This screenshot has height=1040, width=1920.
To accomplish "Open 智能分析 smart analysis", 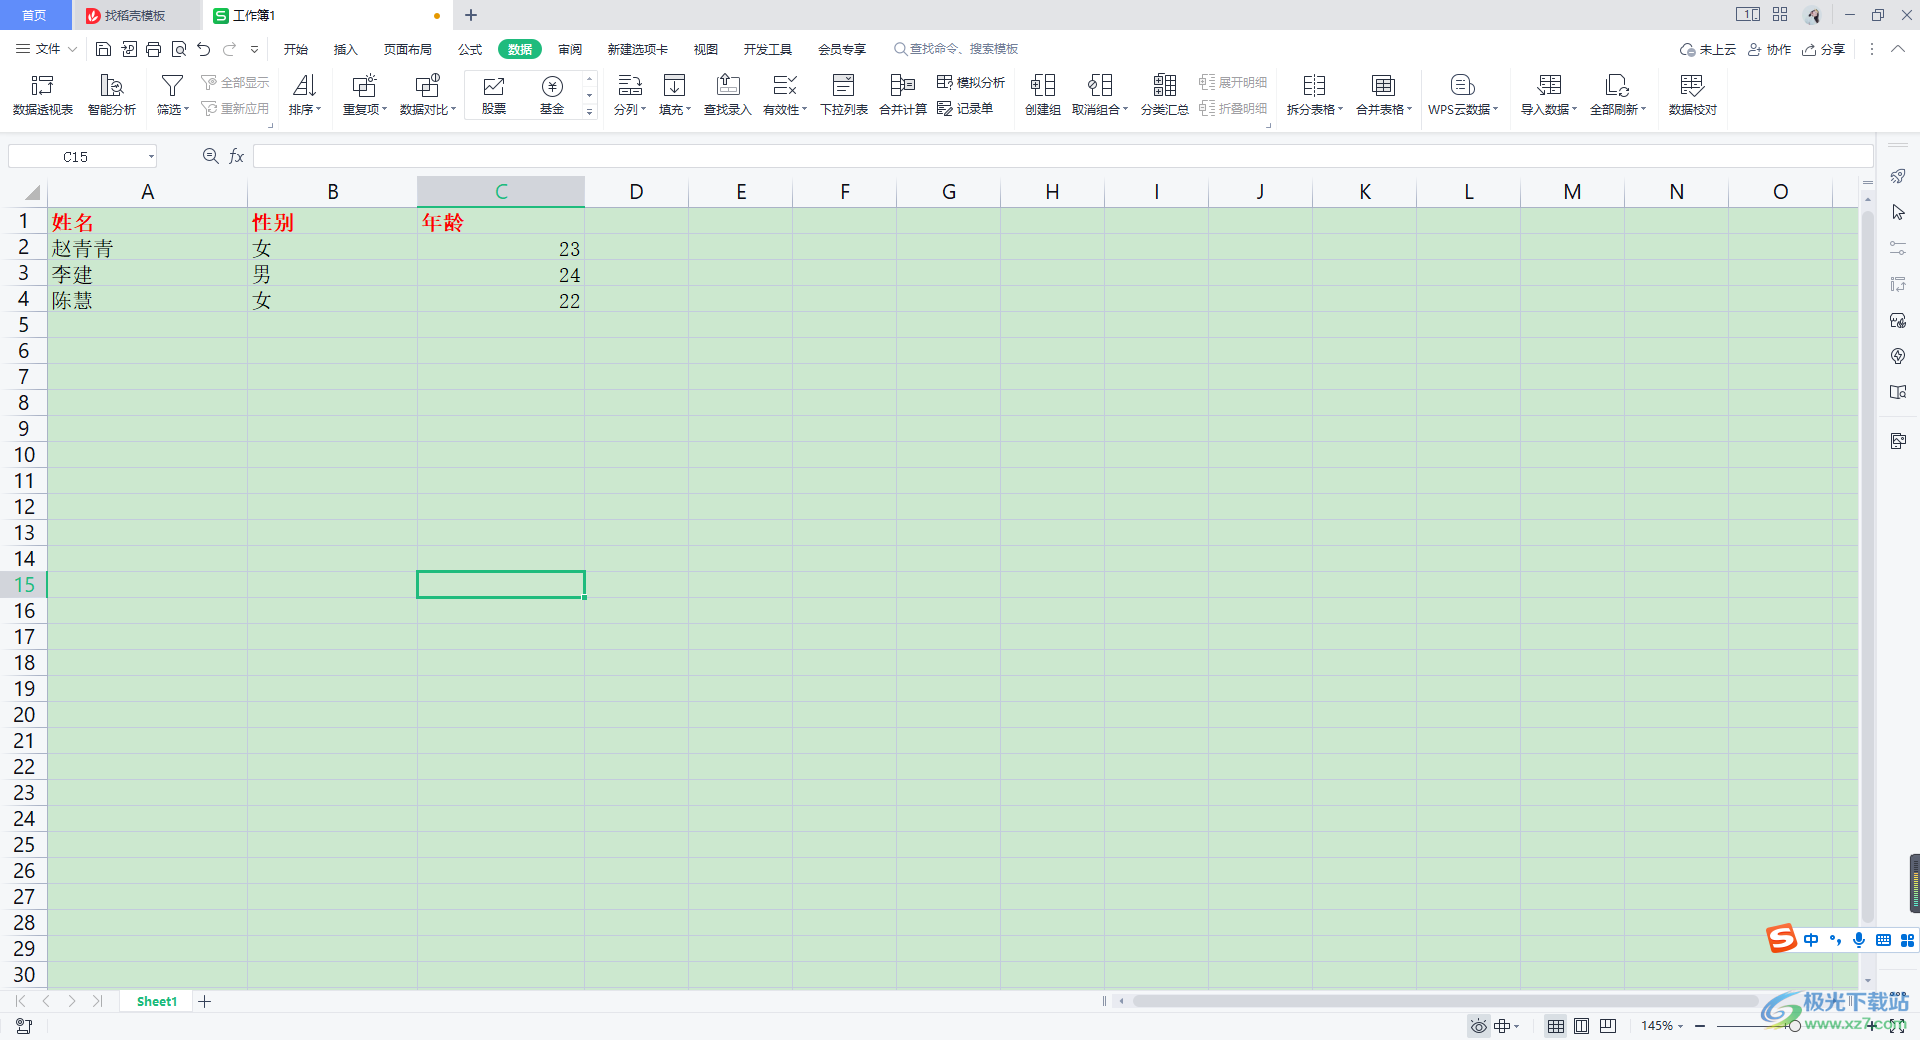I will (x=112, y=95).
